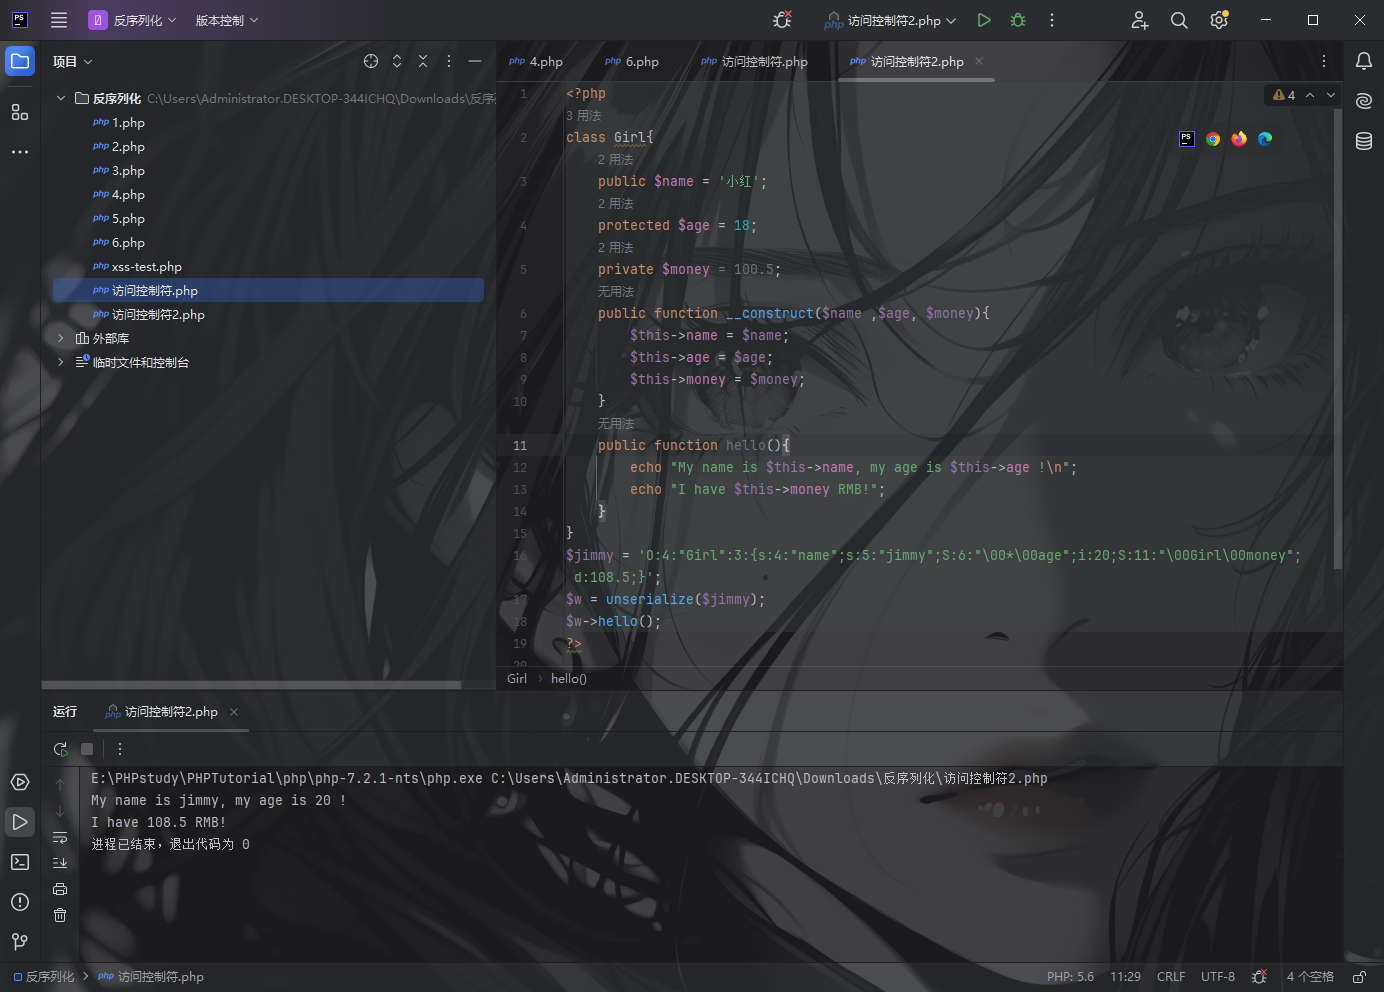1384x992 pixels.
Task: Open the main hamburger menu
Action: 59,20
